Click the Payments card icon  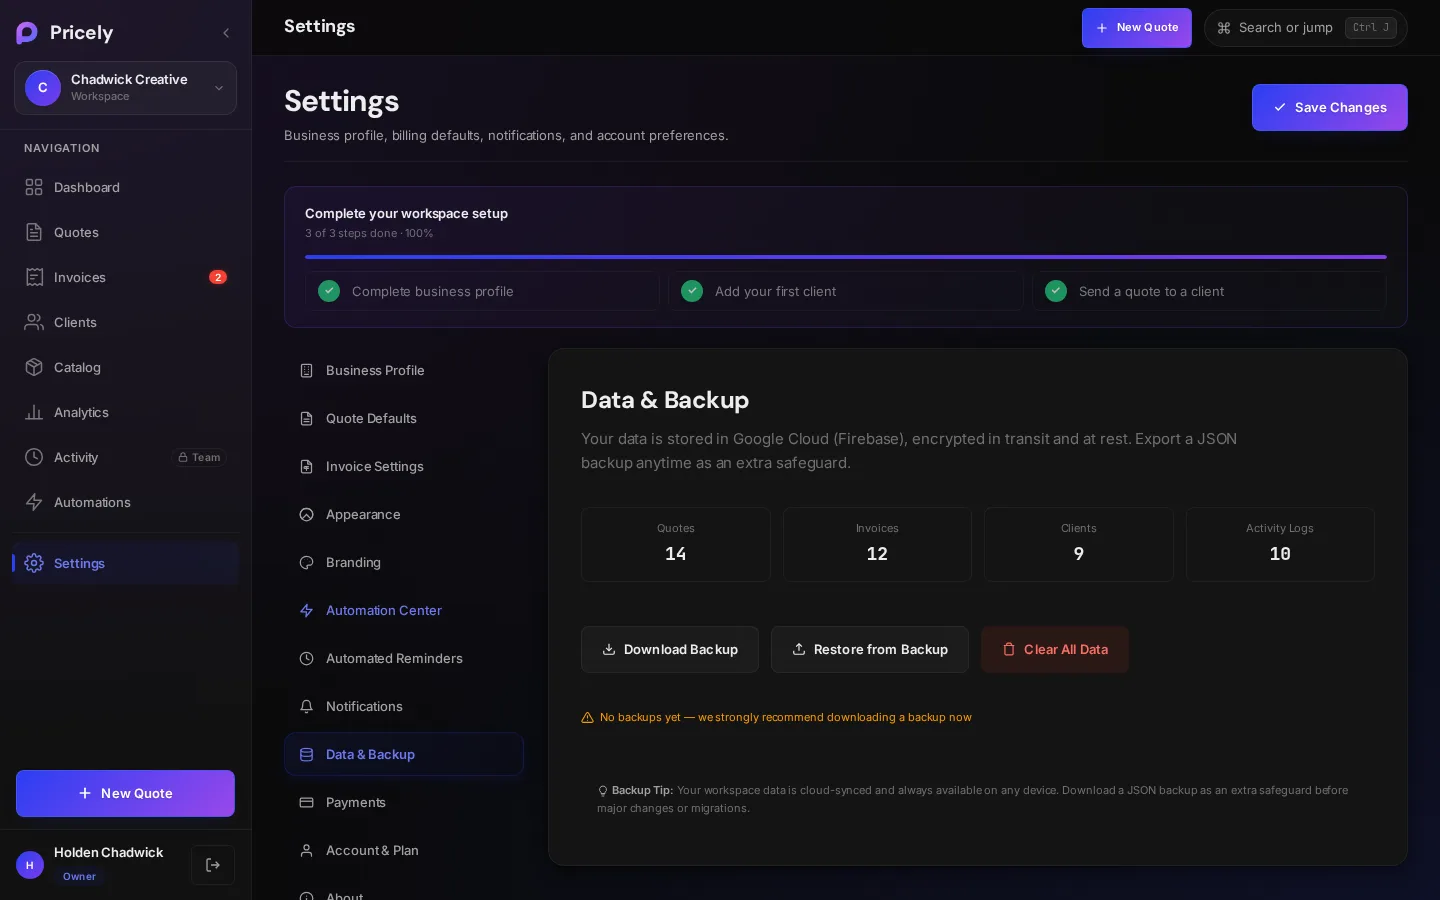(307, 802)
